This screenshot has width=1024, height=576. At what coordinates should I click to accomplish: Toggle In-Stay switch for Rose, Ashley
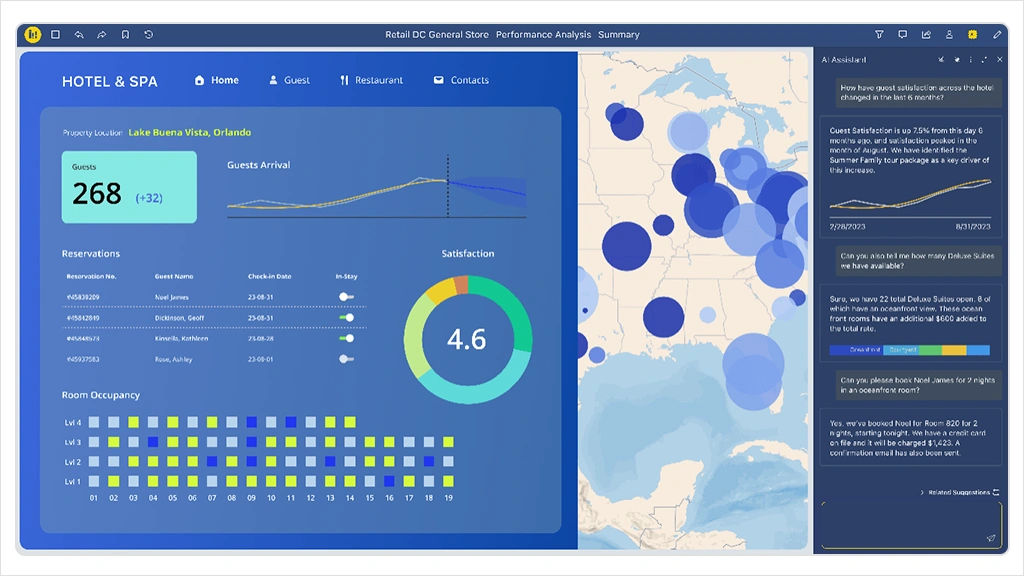click(x=346, y=358)
